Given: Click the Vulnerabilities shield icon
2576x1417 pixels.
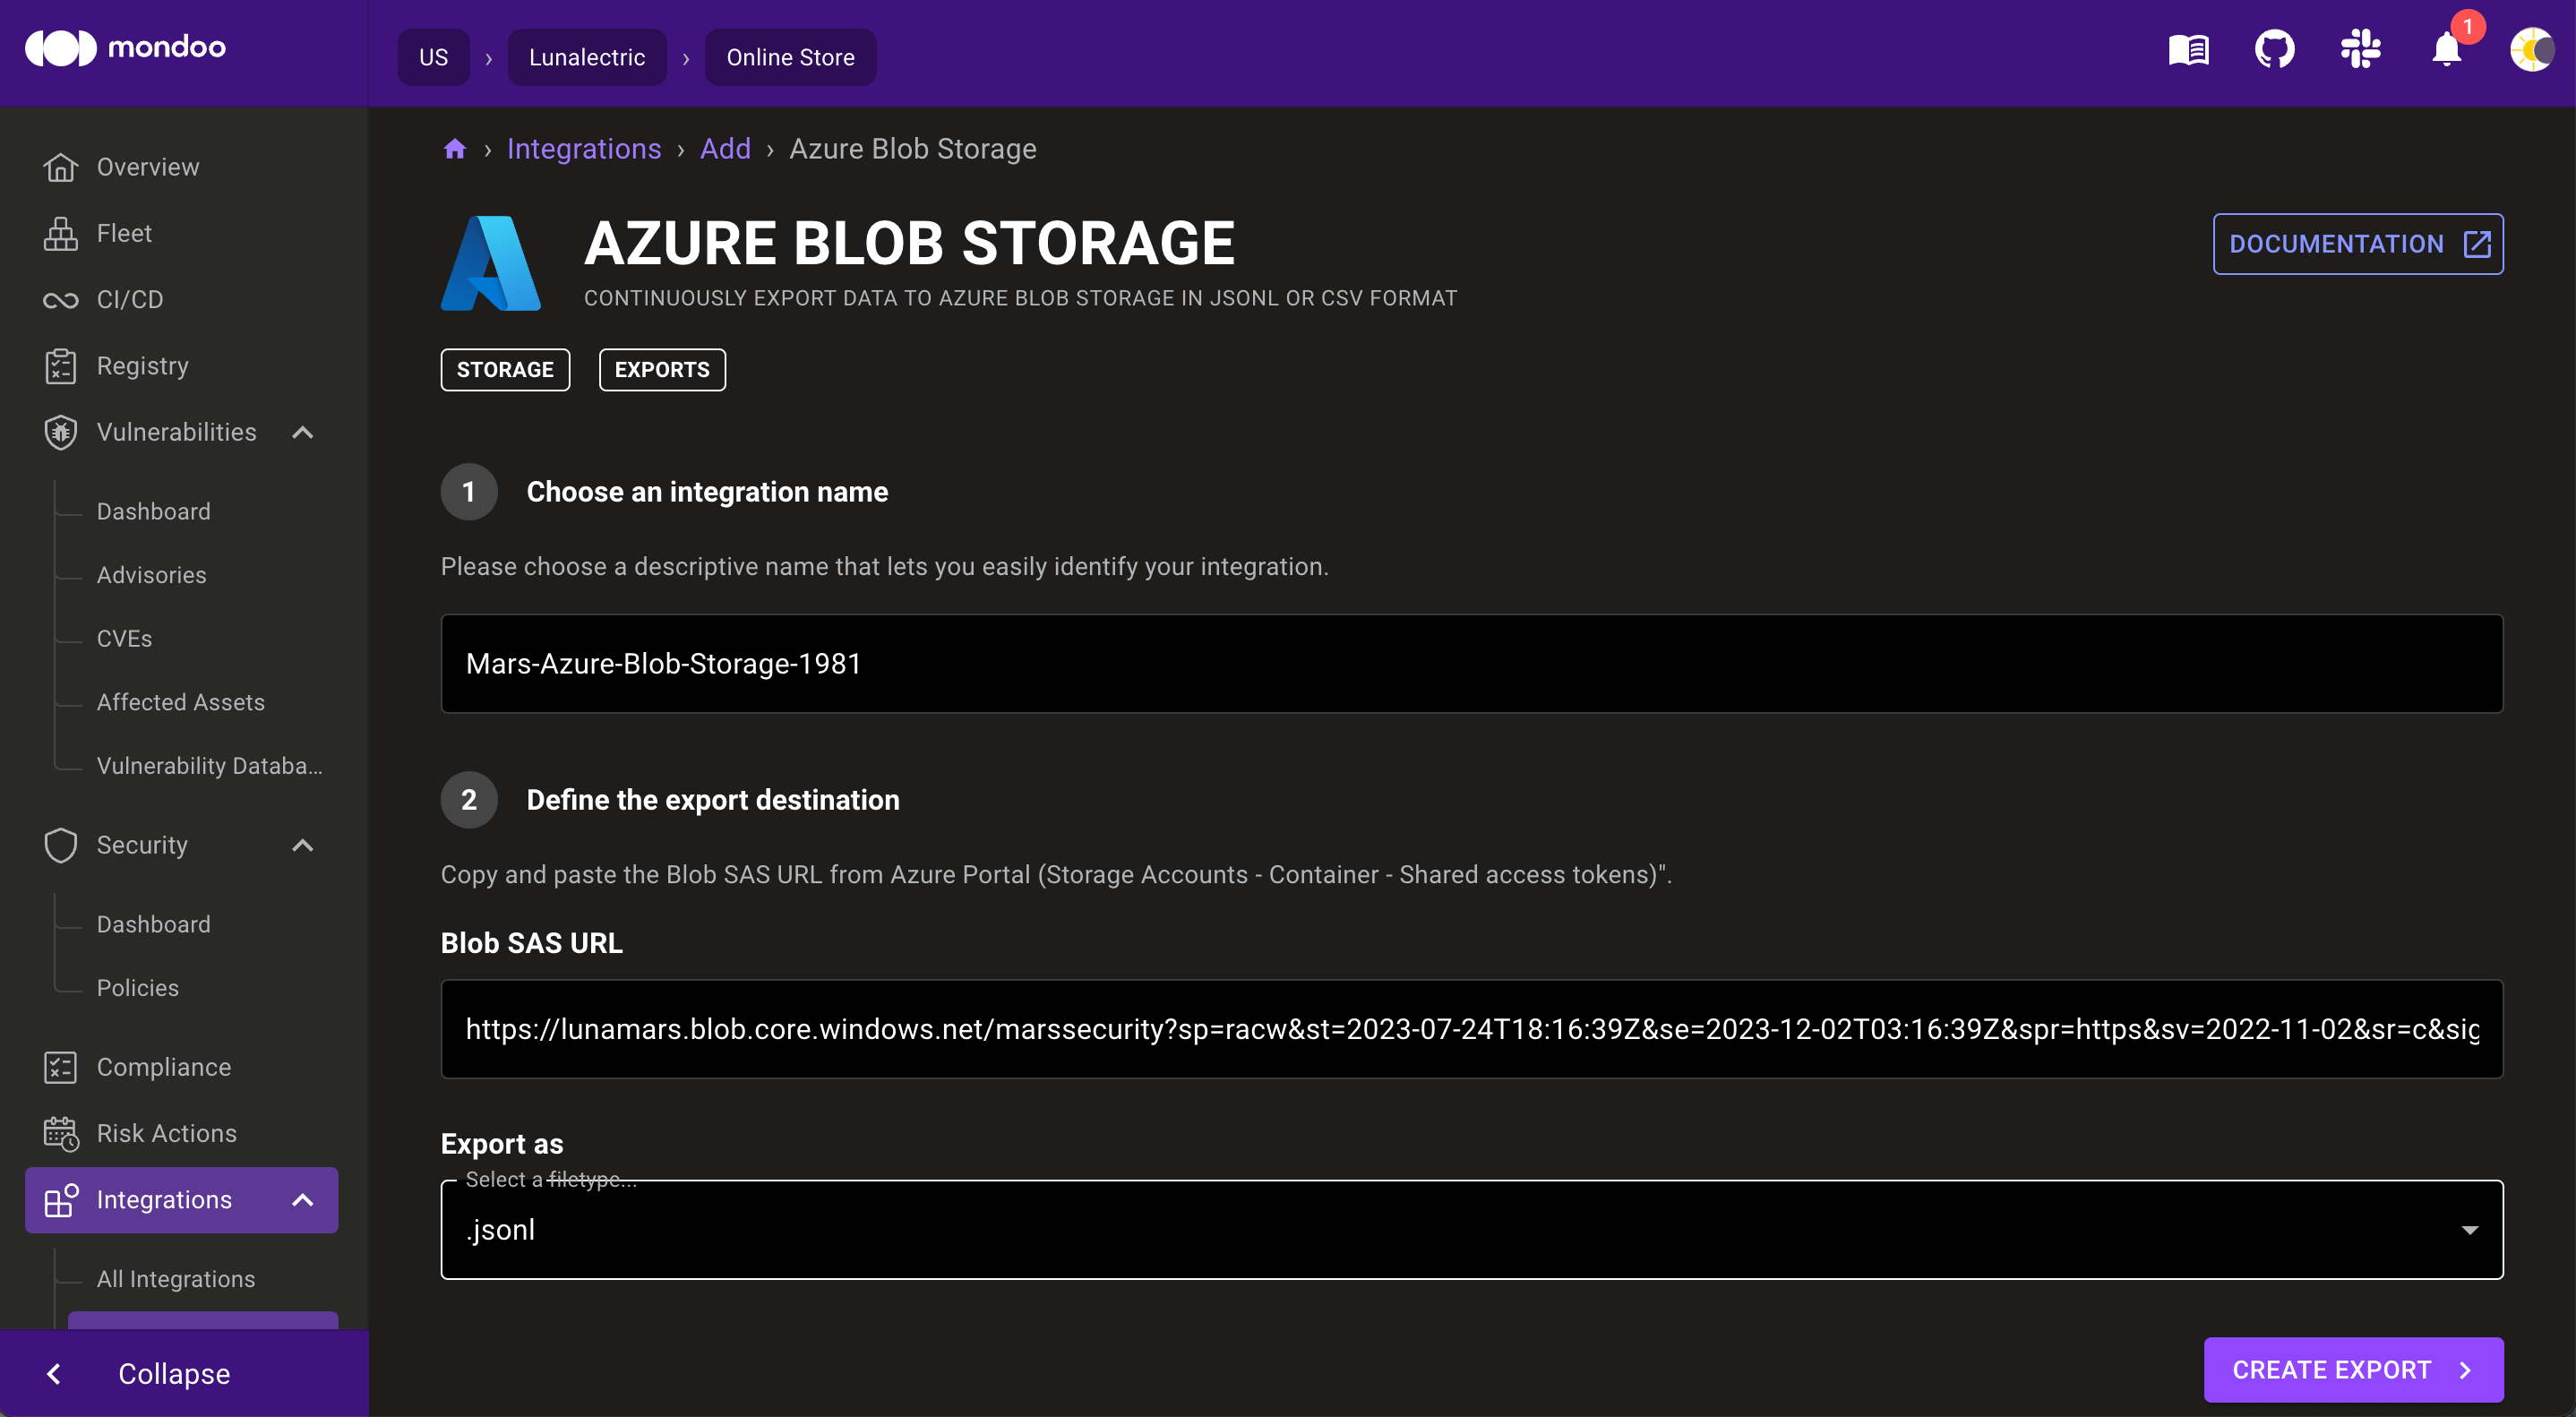Looking at the screenshot, I should click(59, 431).
